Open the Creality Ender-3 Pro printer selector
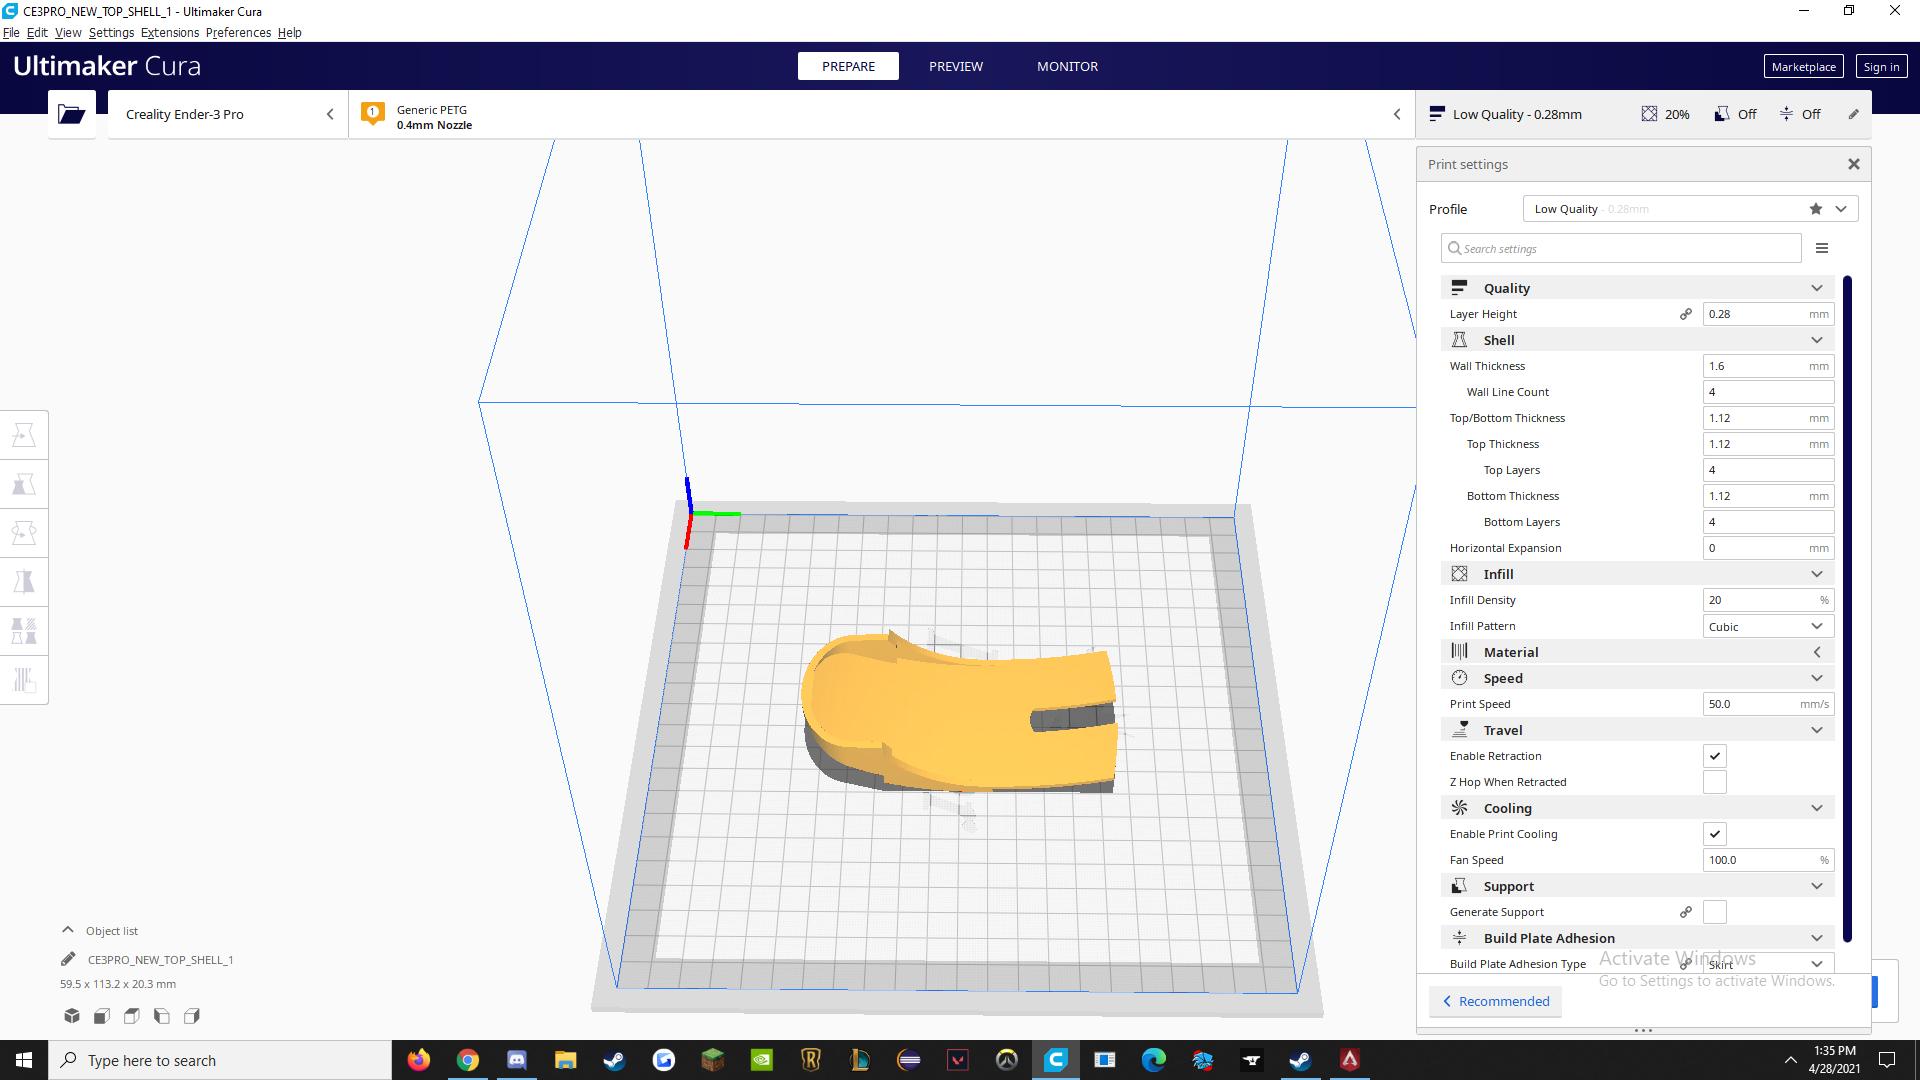 (x=228, y=114)
